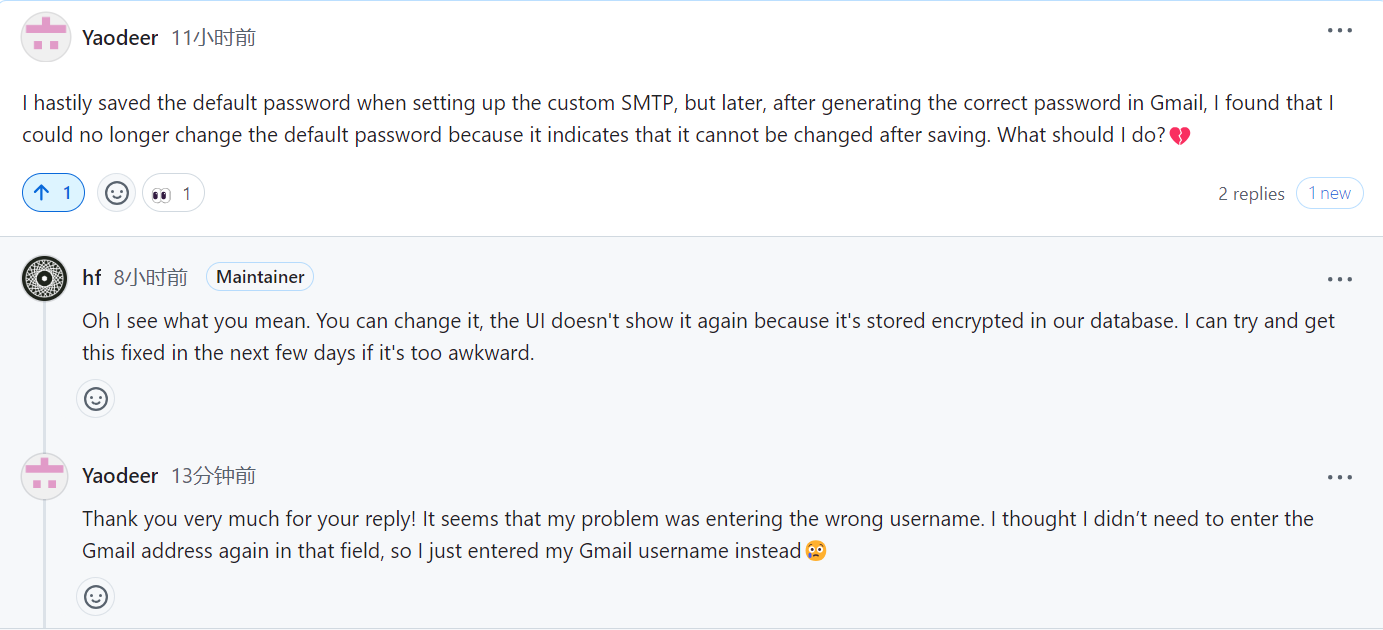Open the 13分钟前 timestamp permalink
Viewport: 1383px width, 630px height.
[213, 476]
